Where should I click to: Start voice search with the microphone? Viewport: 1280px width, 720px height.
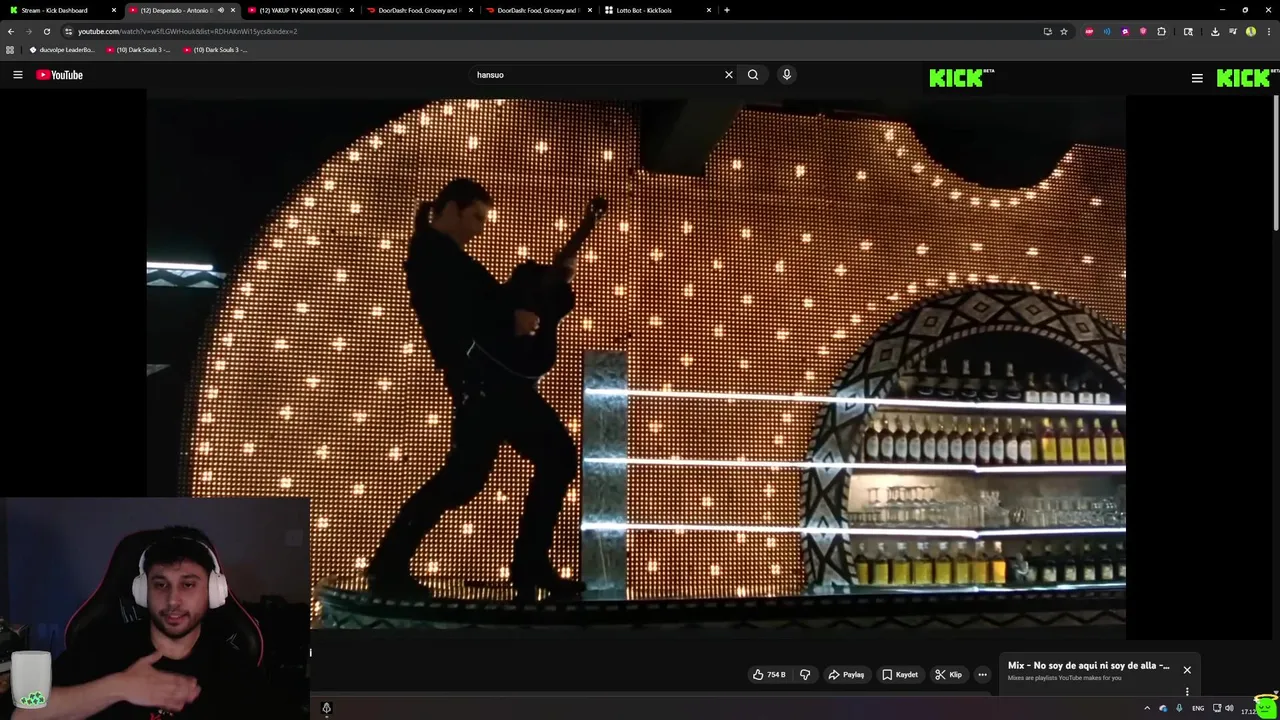787,75
